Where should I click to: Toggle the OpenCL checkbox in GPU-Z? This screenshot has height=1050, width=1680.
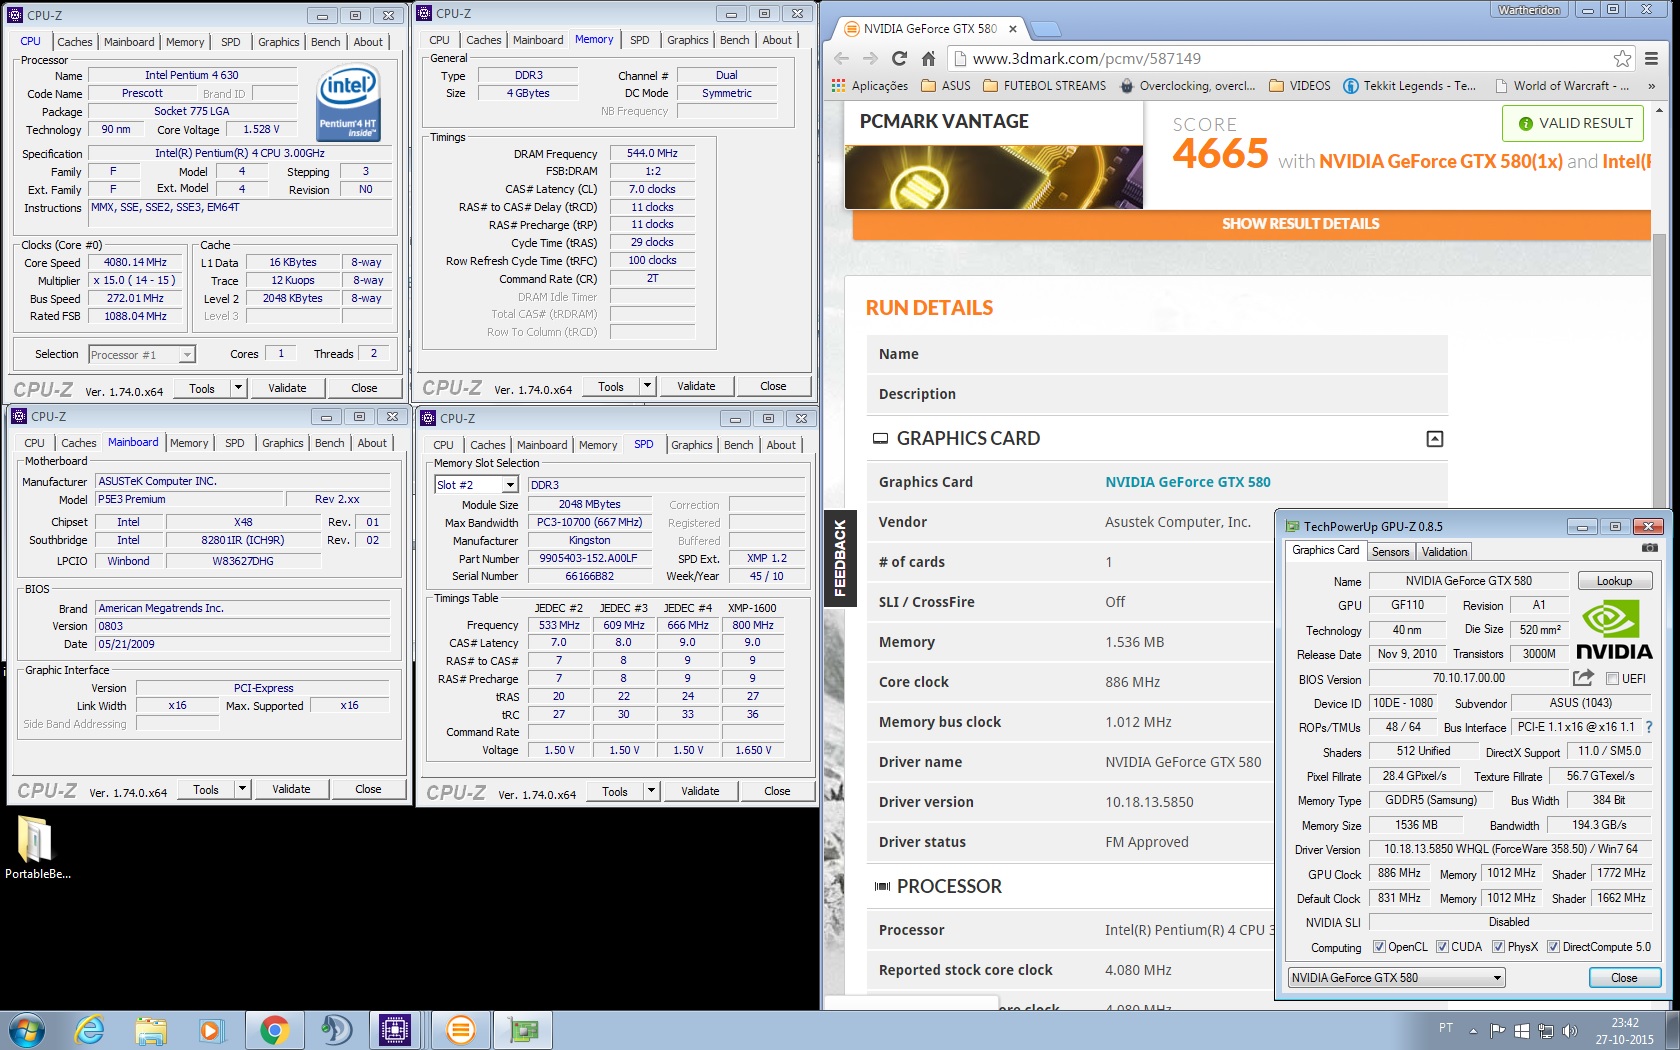(x=1379, y=947)
